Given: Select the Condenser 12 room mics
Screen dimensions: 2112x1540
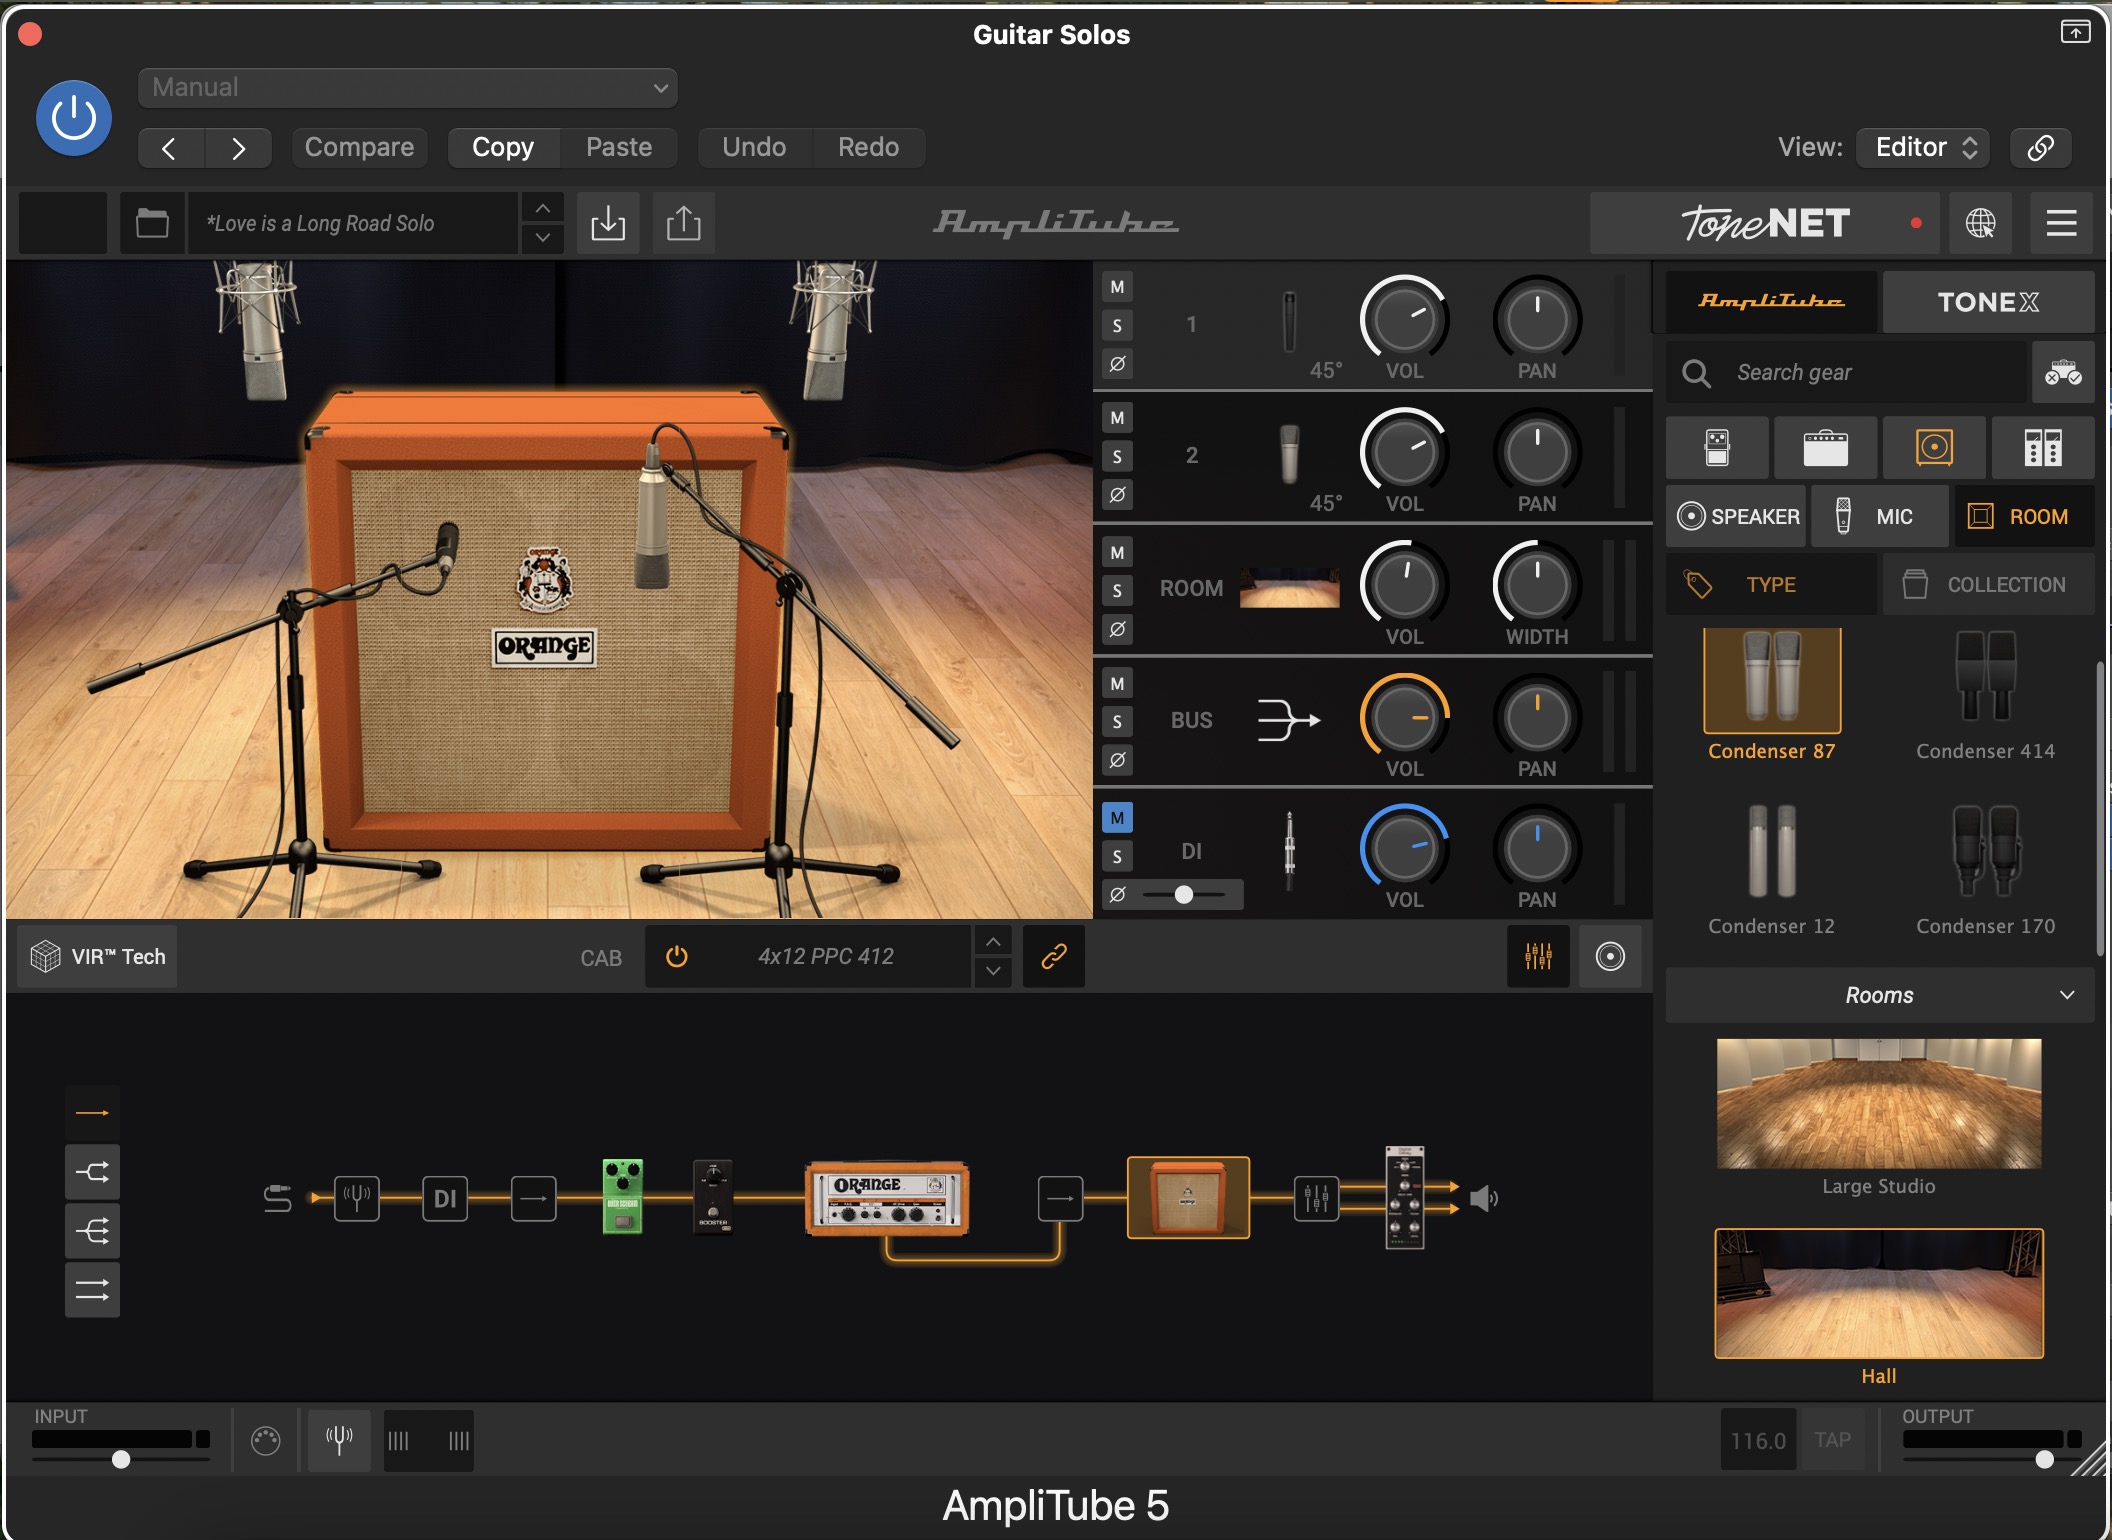Looking at the screenshot, I should click(x=1771, y=870).
